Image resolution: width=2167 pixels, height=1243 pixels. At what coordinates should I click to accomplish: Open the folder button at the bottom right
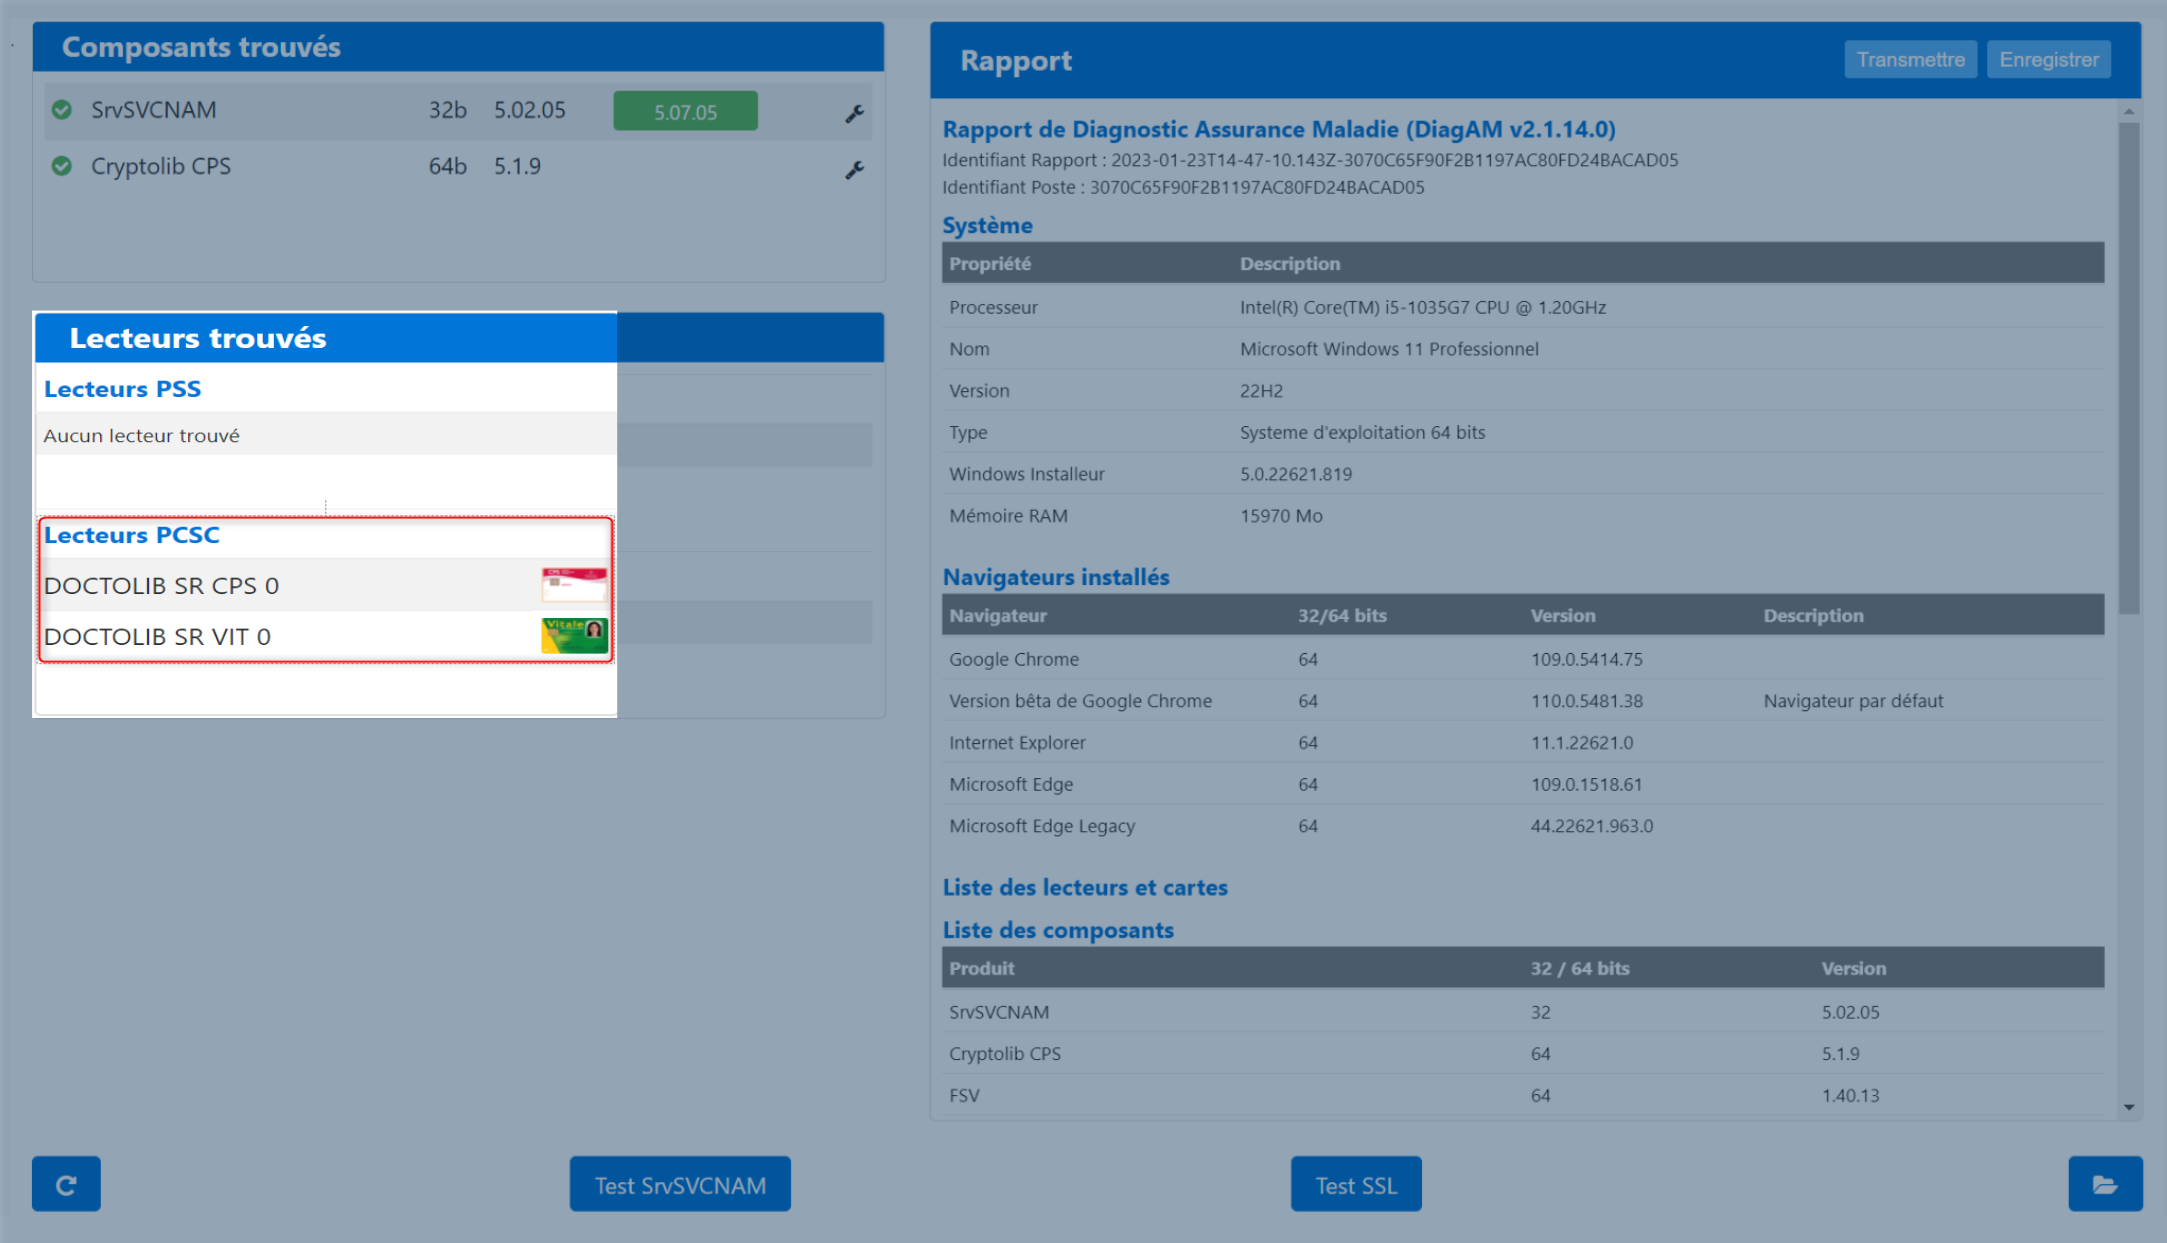(2105, 1184)
